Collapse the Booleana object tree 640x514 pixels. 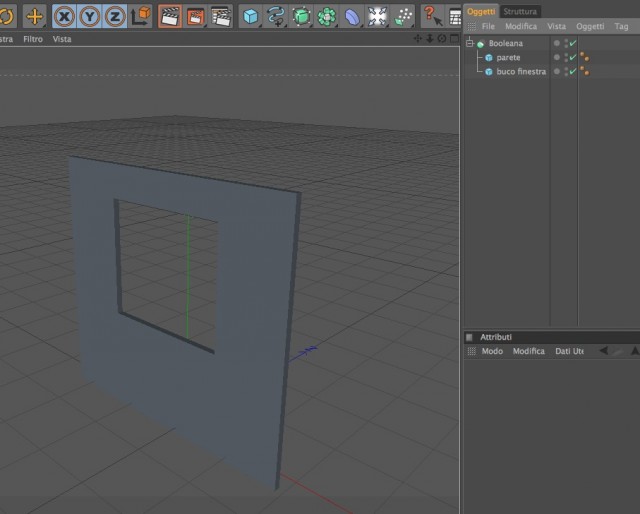tap(470, 43)
